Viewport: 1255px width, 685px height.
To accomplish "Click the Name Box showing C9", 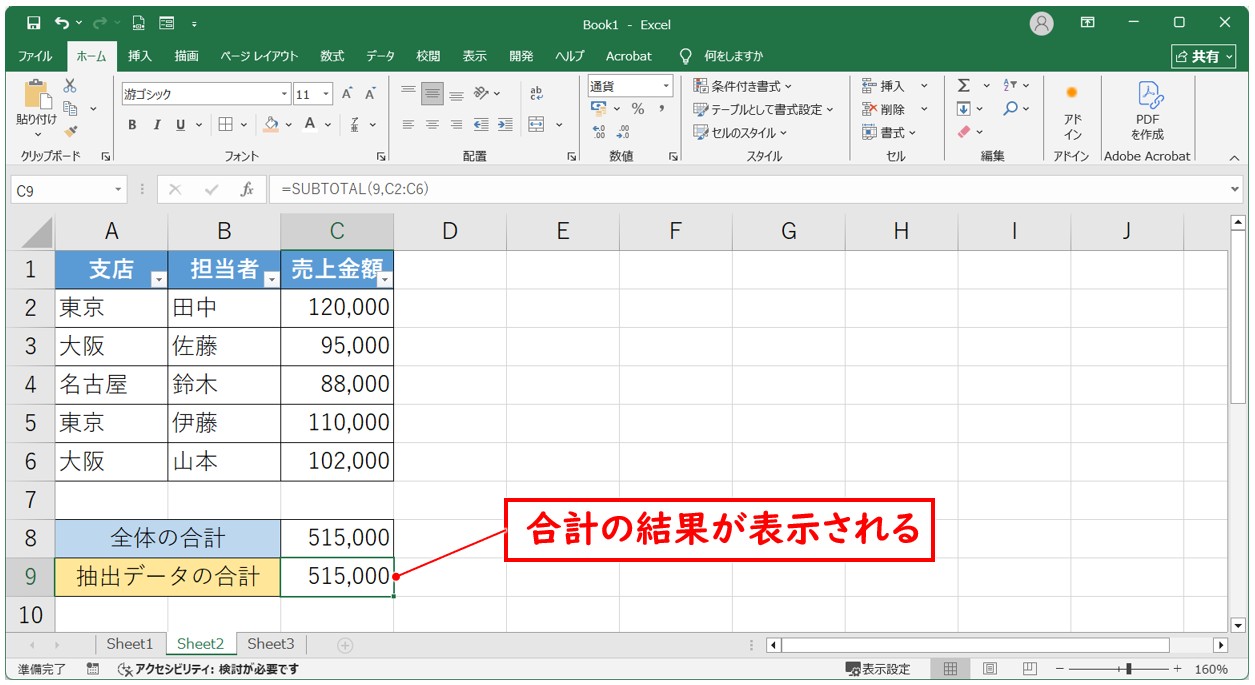I will 60,190.
